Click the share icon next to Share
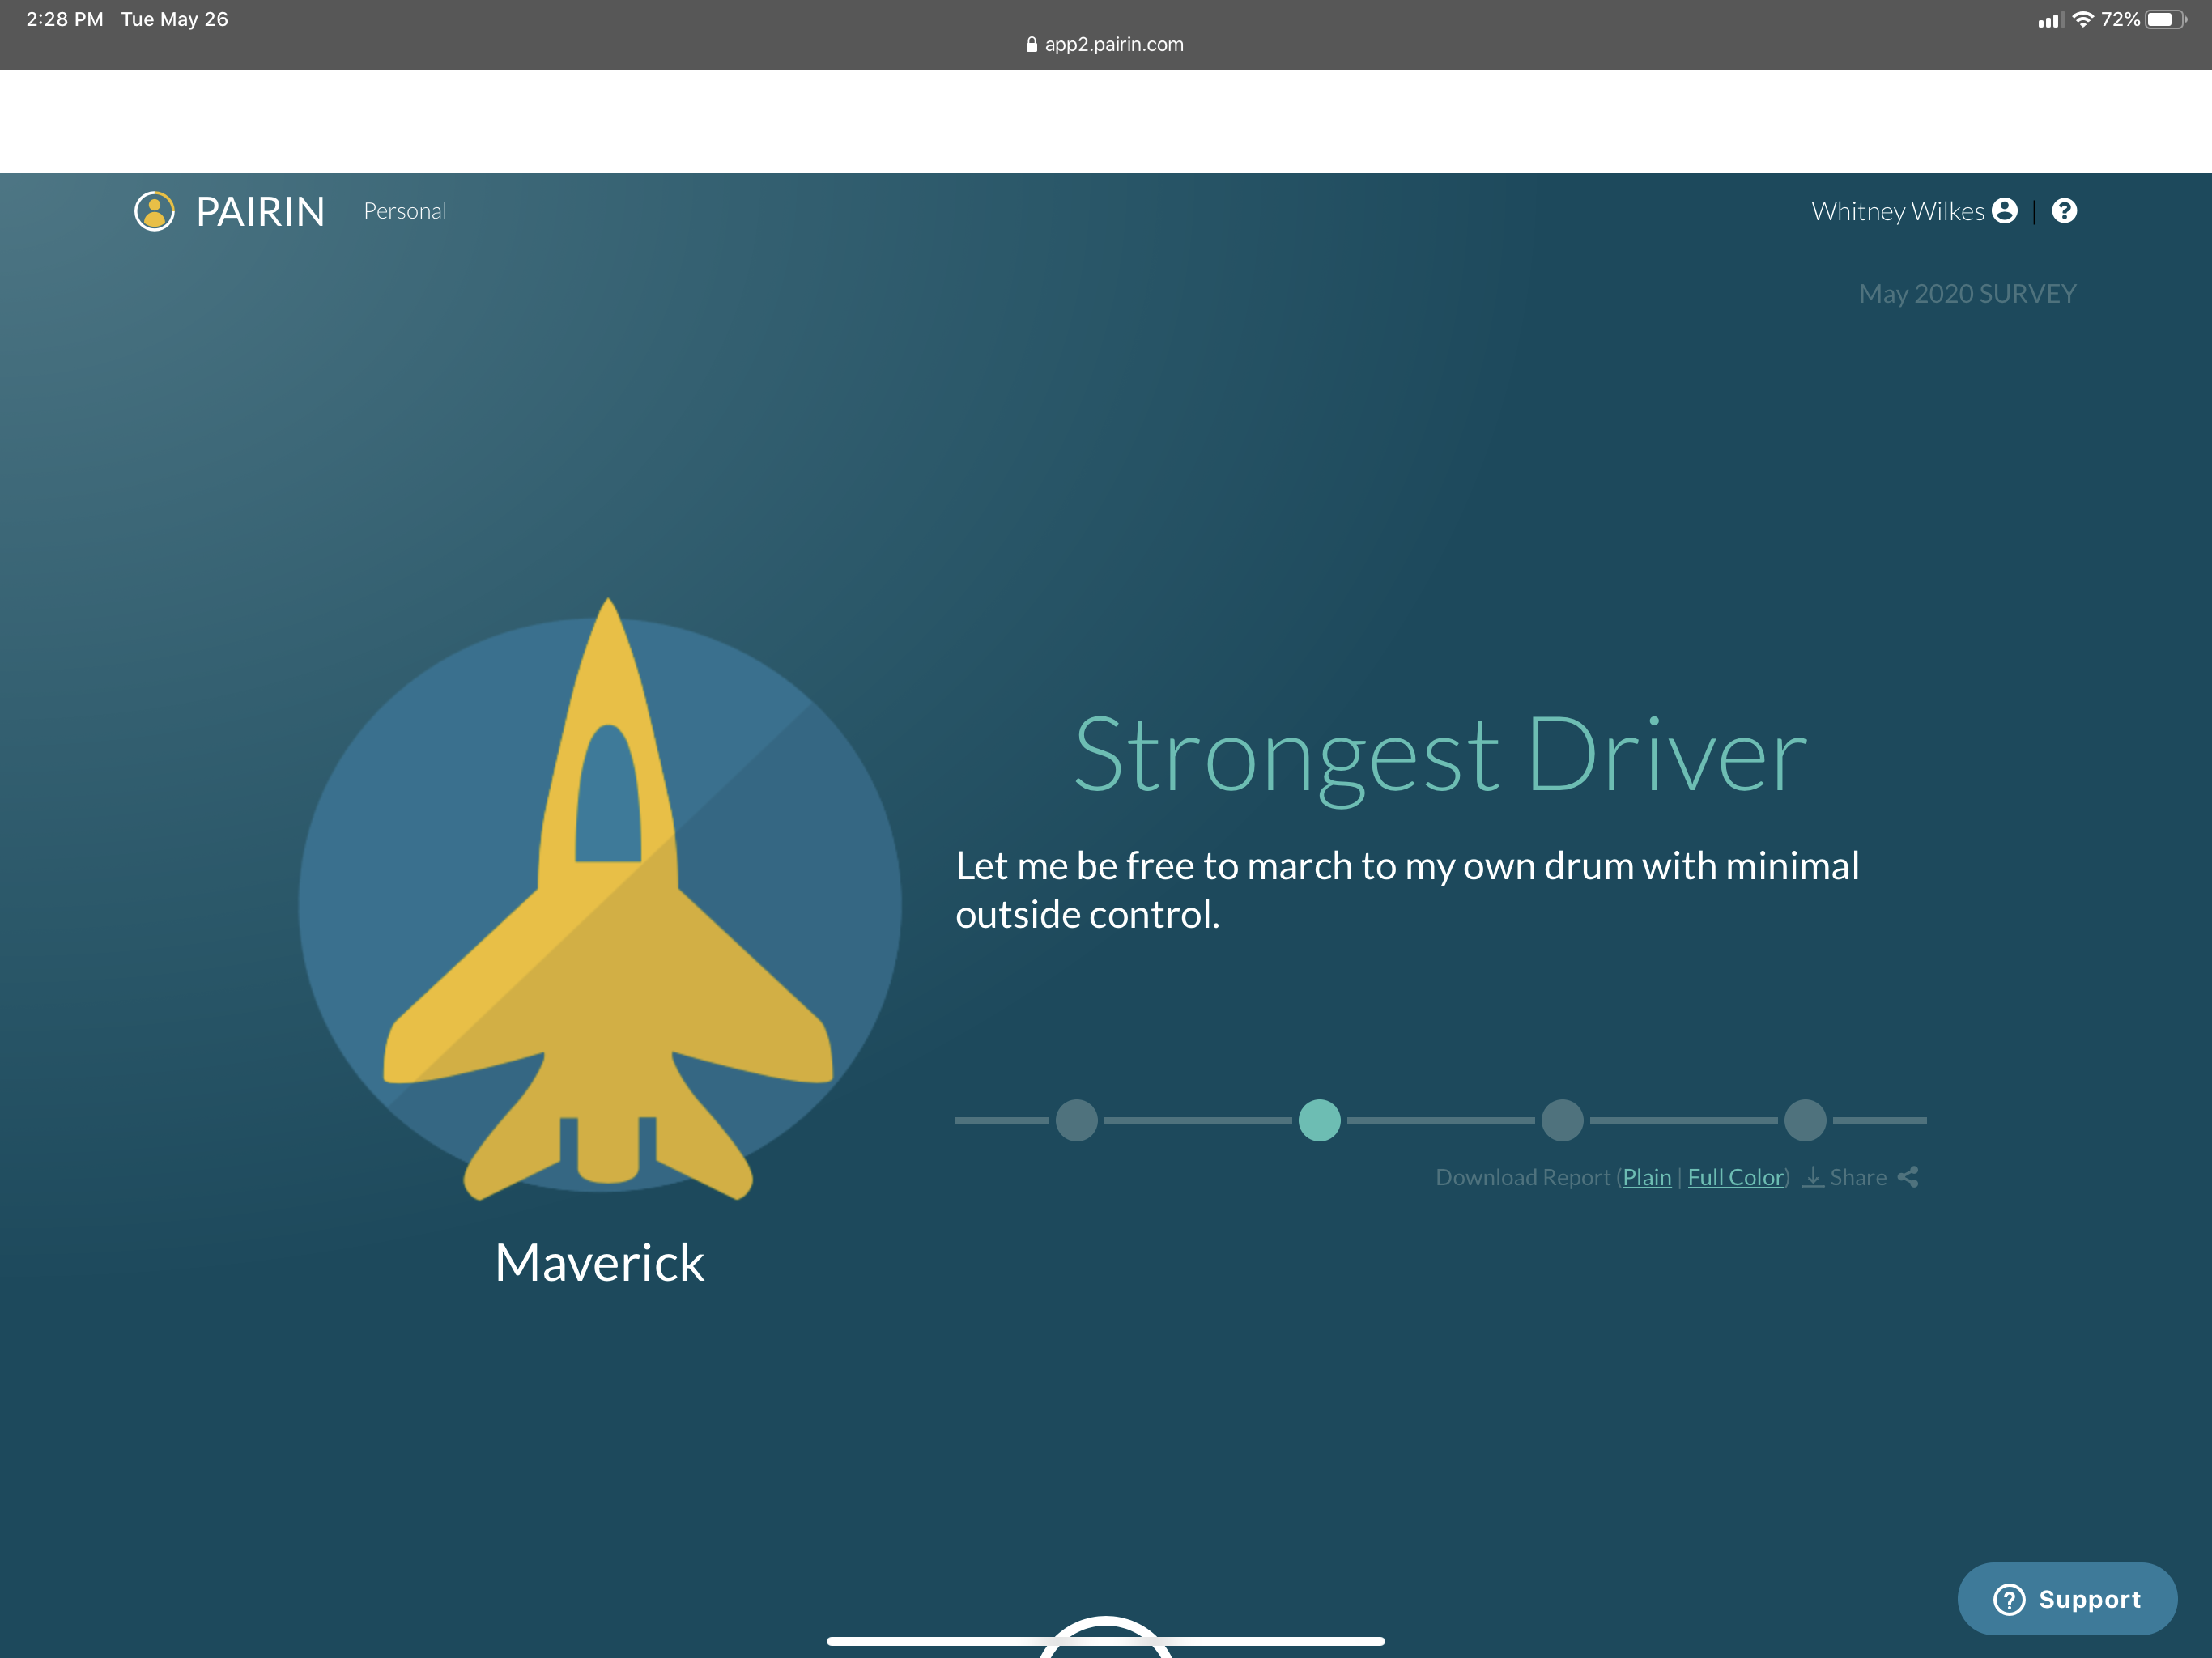The image size is (2212, 1658). click(1908, 1177)
